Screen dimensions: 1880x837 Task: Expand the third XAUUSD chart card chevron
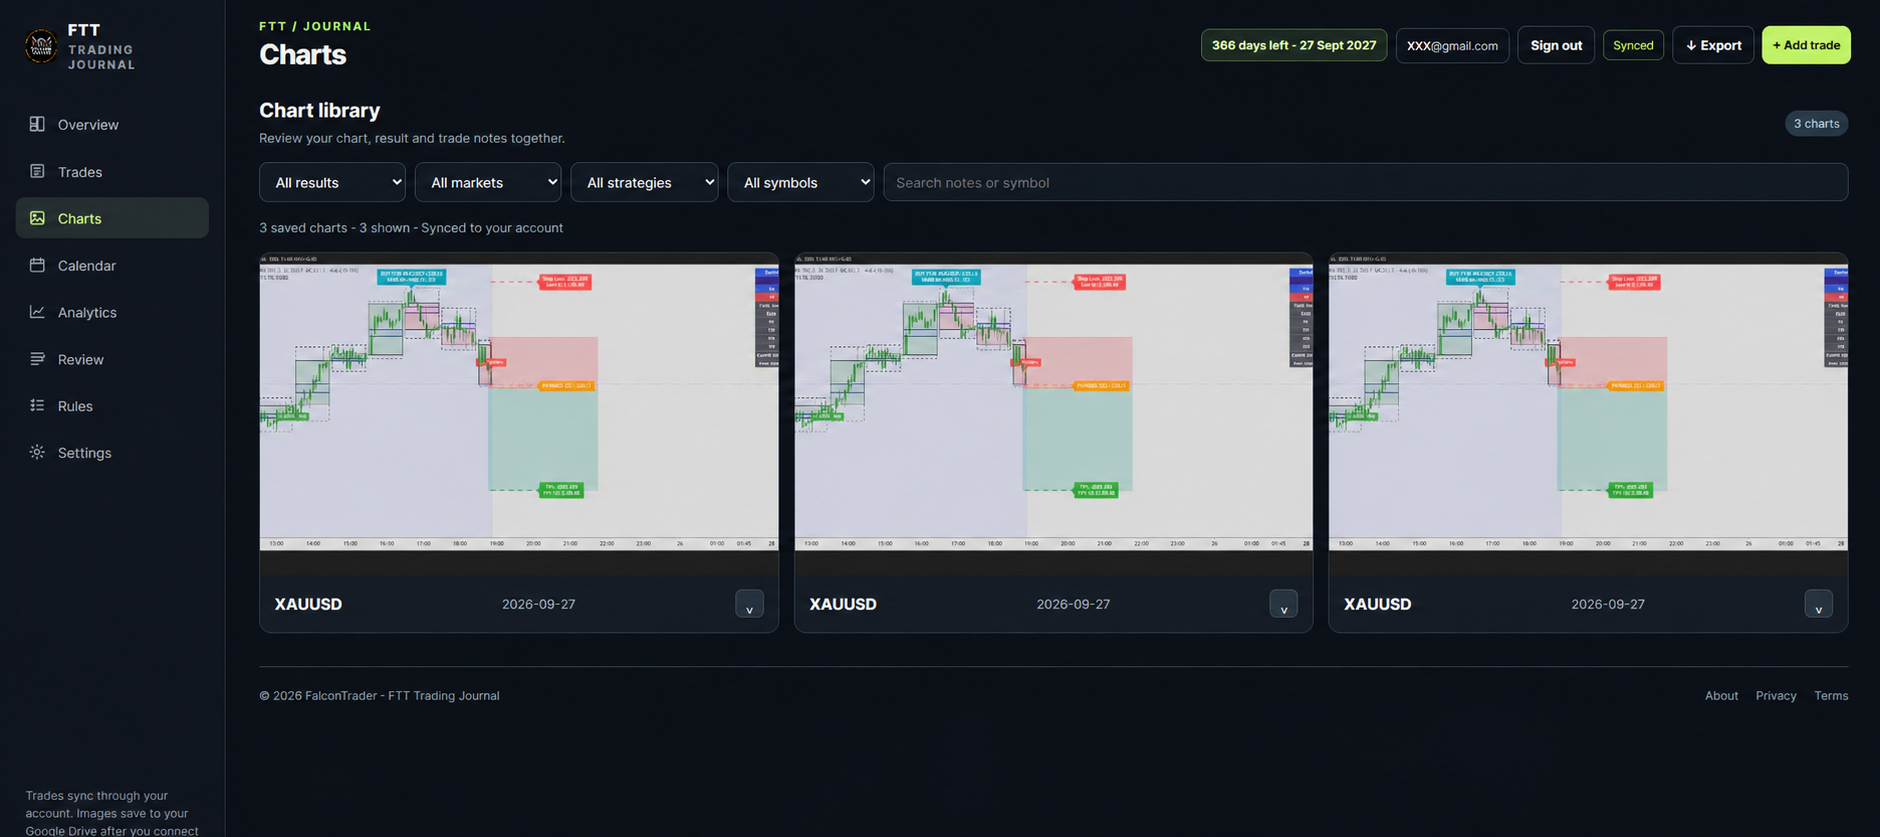[1819, 604]
